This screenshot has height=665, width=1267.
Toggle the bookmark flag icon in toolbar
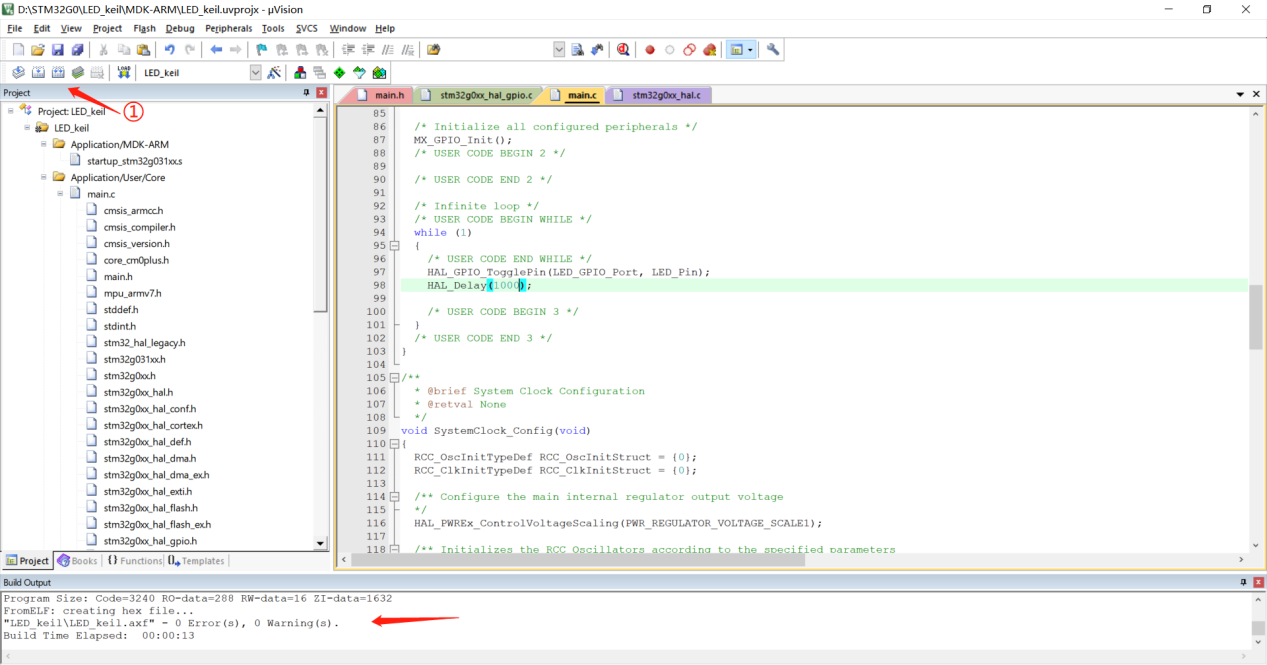point(261,50)
